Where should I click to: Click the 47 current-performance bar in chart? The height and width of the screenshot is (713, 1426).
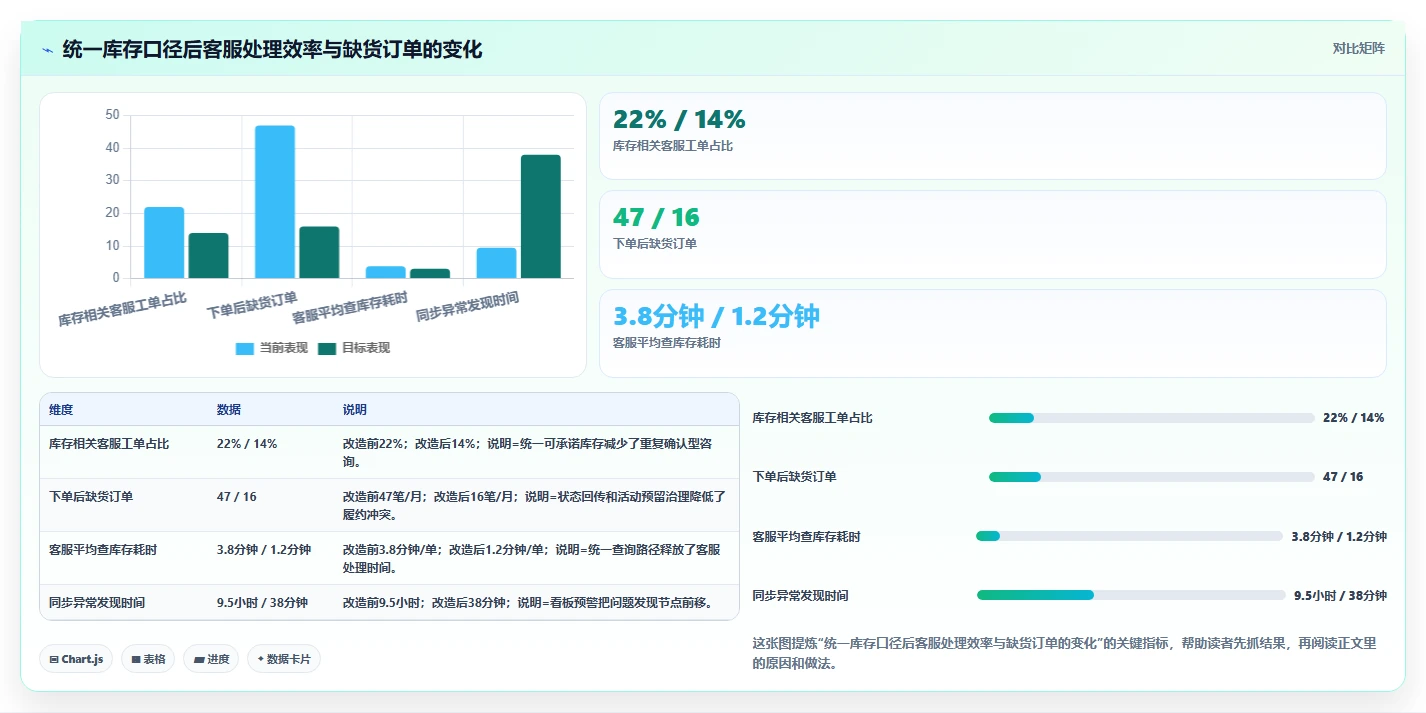(x=275, y=202)
